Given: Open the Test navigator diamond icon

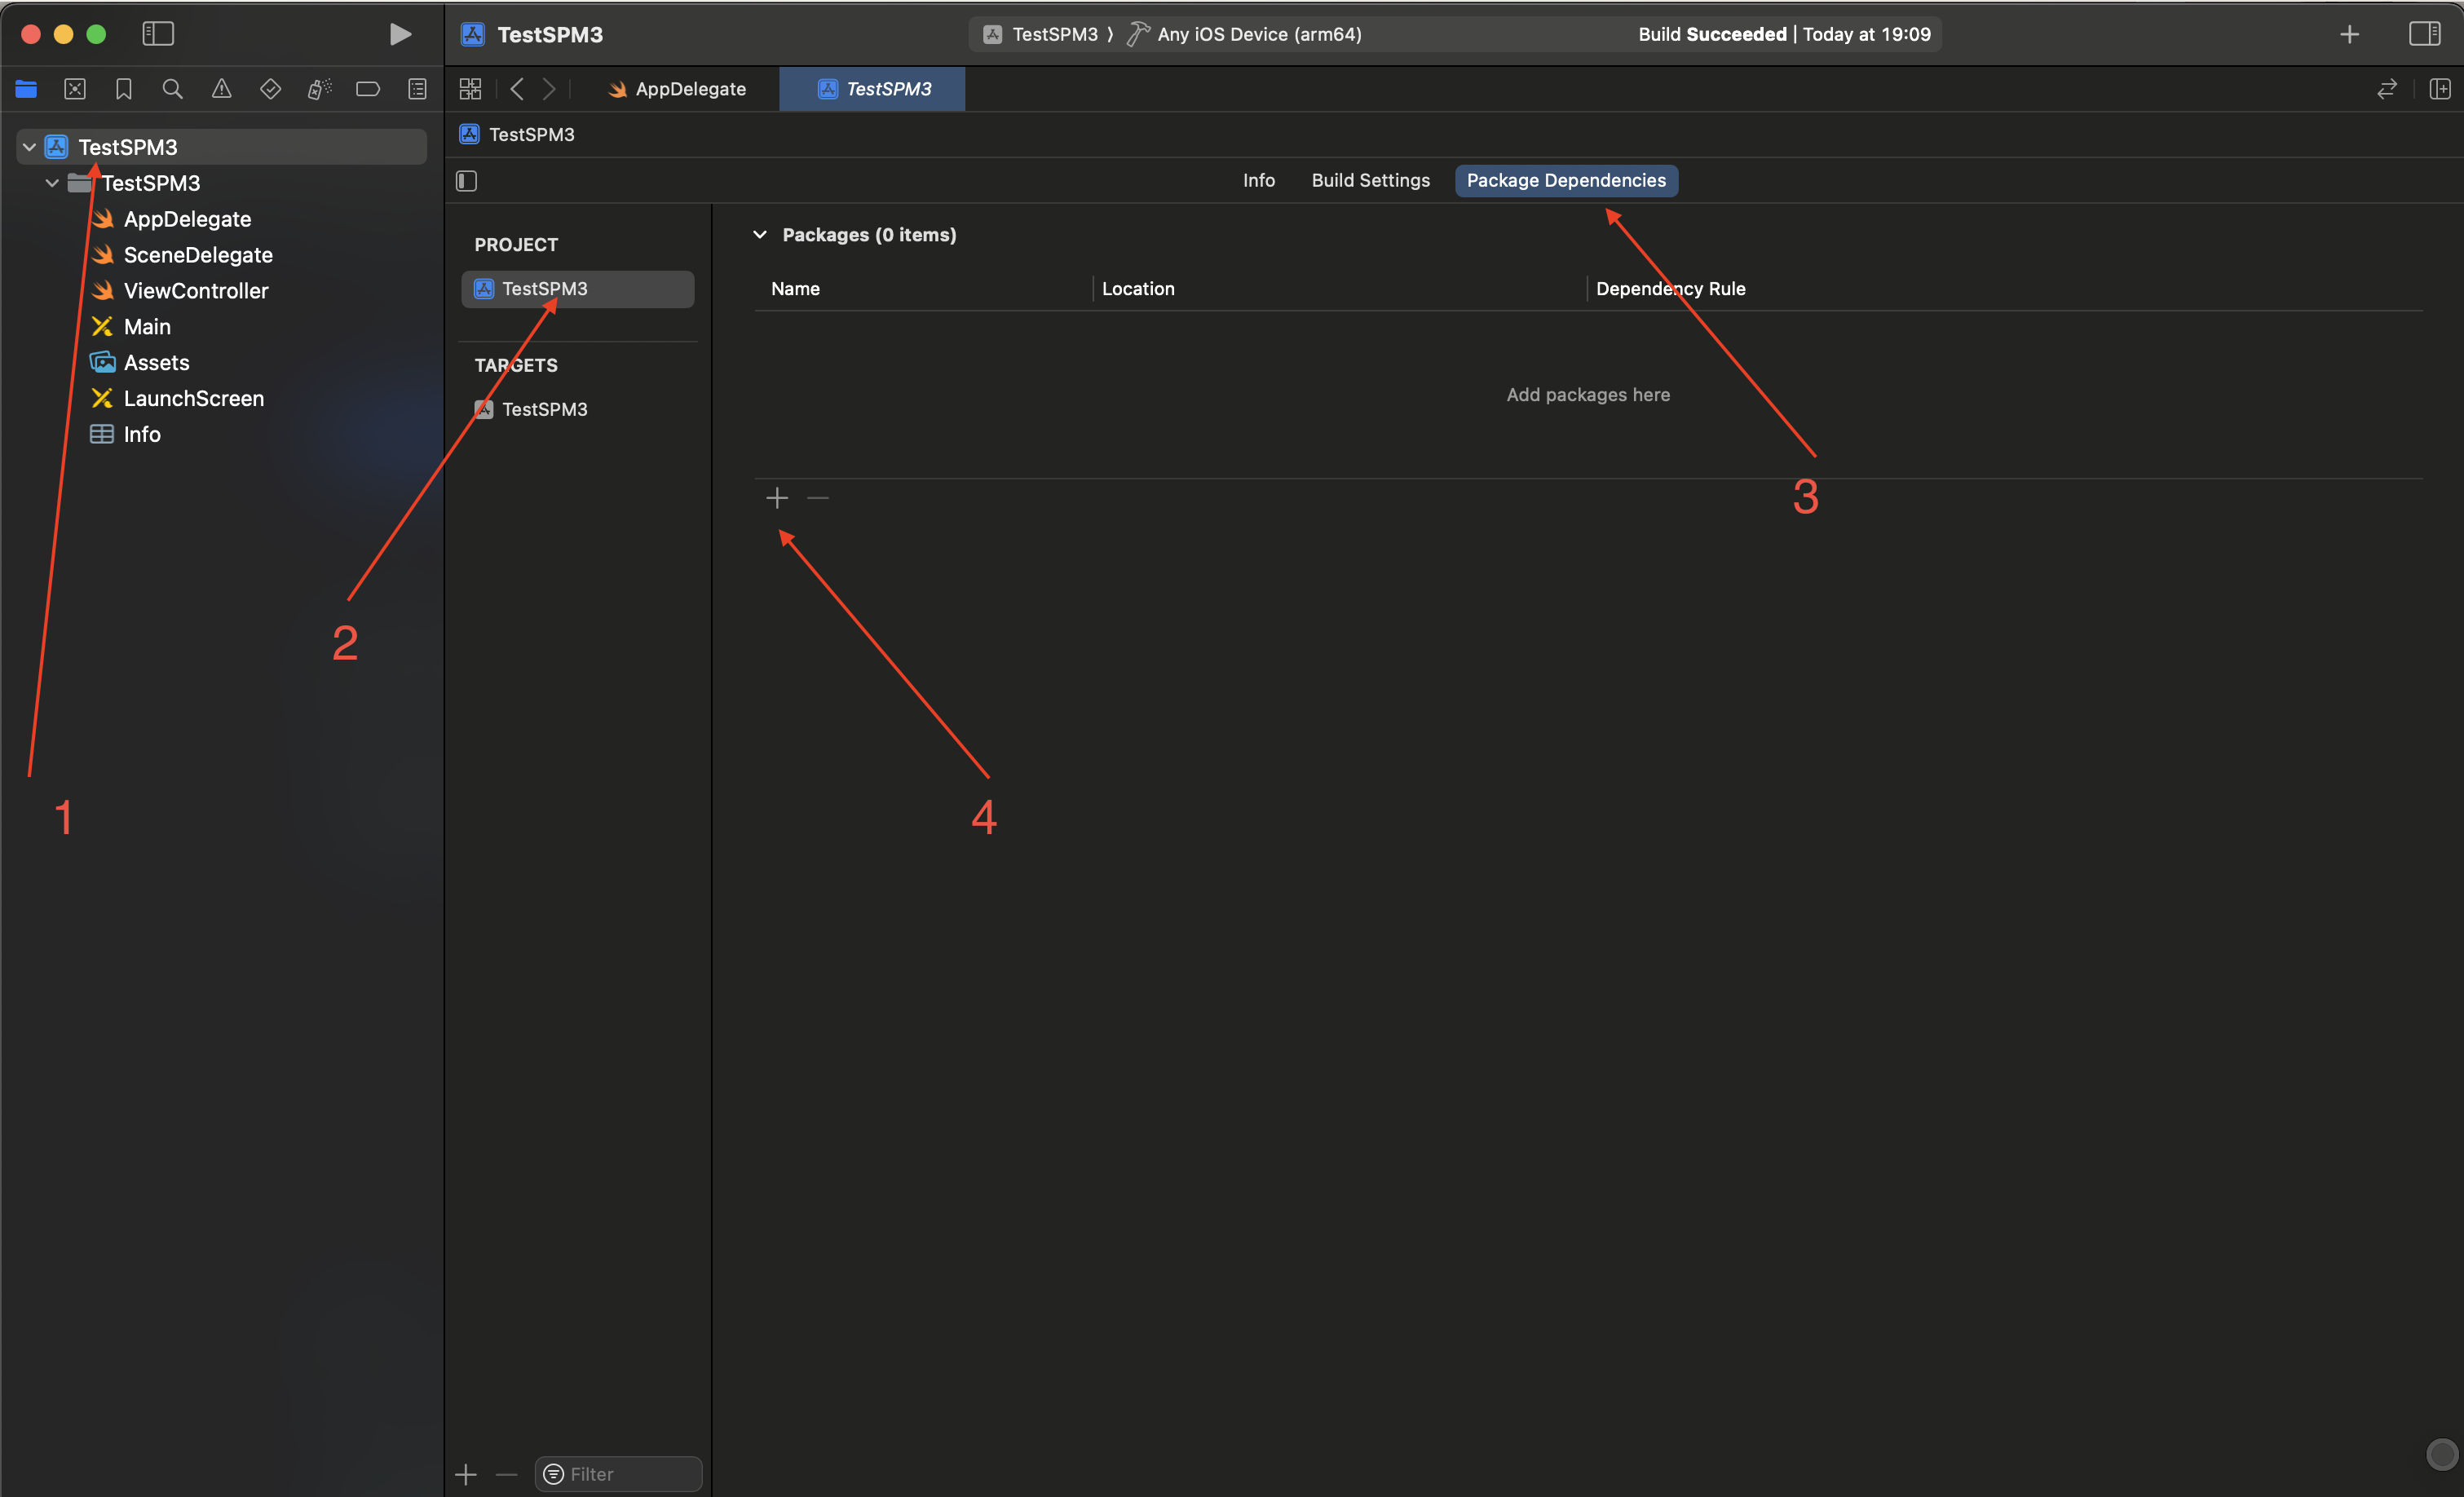Looking at the screenshot, I should coord(270,89).
